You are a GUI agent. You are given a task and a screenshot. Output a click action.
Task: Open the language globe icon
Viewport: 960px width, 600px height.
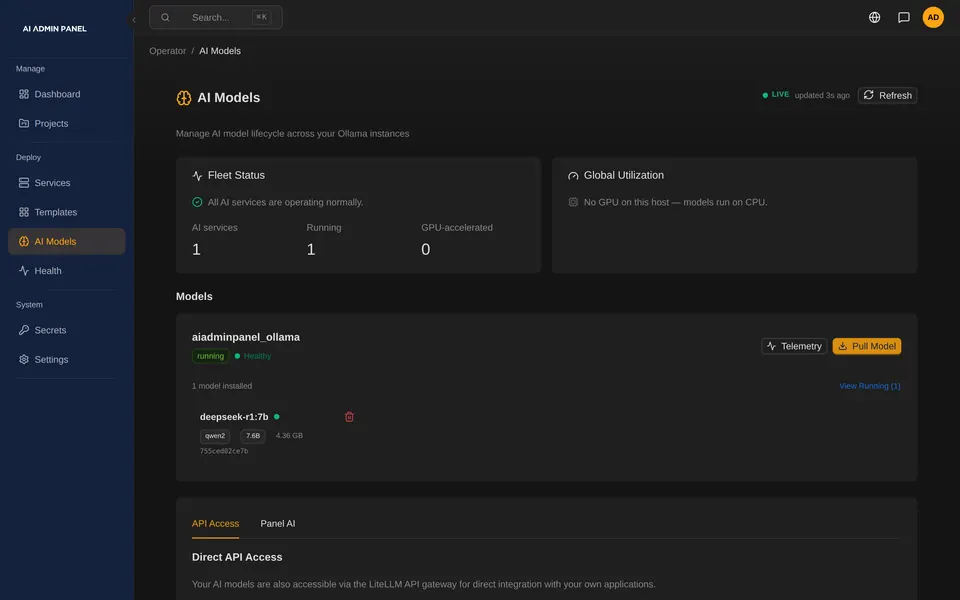pos(874,18)
